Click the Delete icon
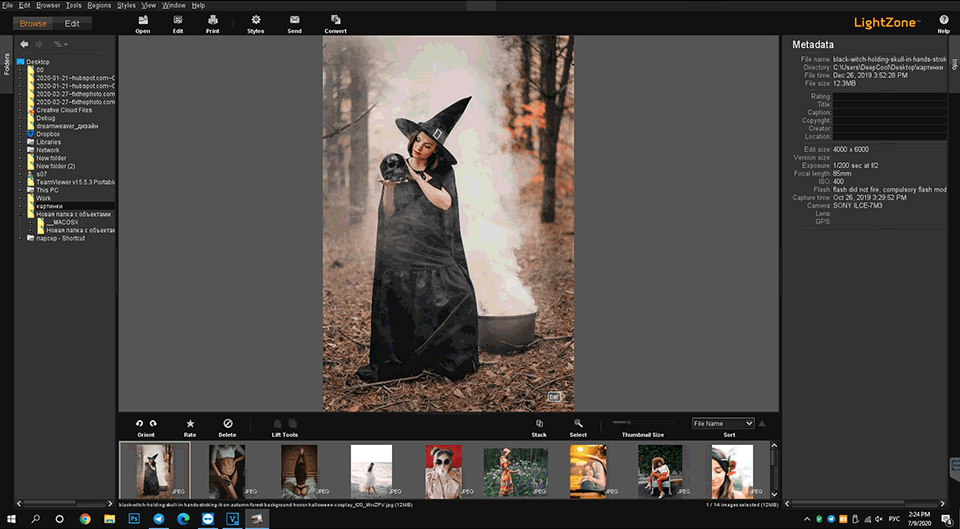The image size is (960, 529). (227, 423)
